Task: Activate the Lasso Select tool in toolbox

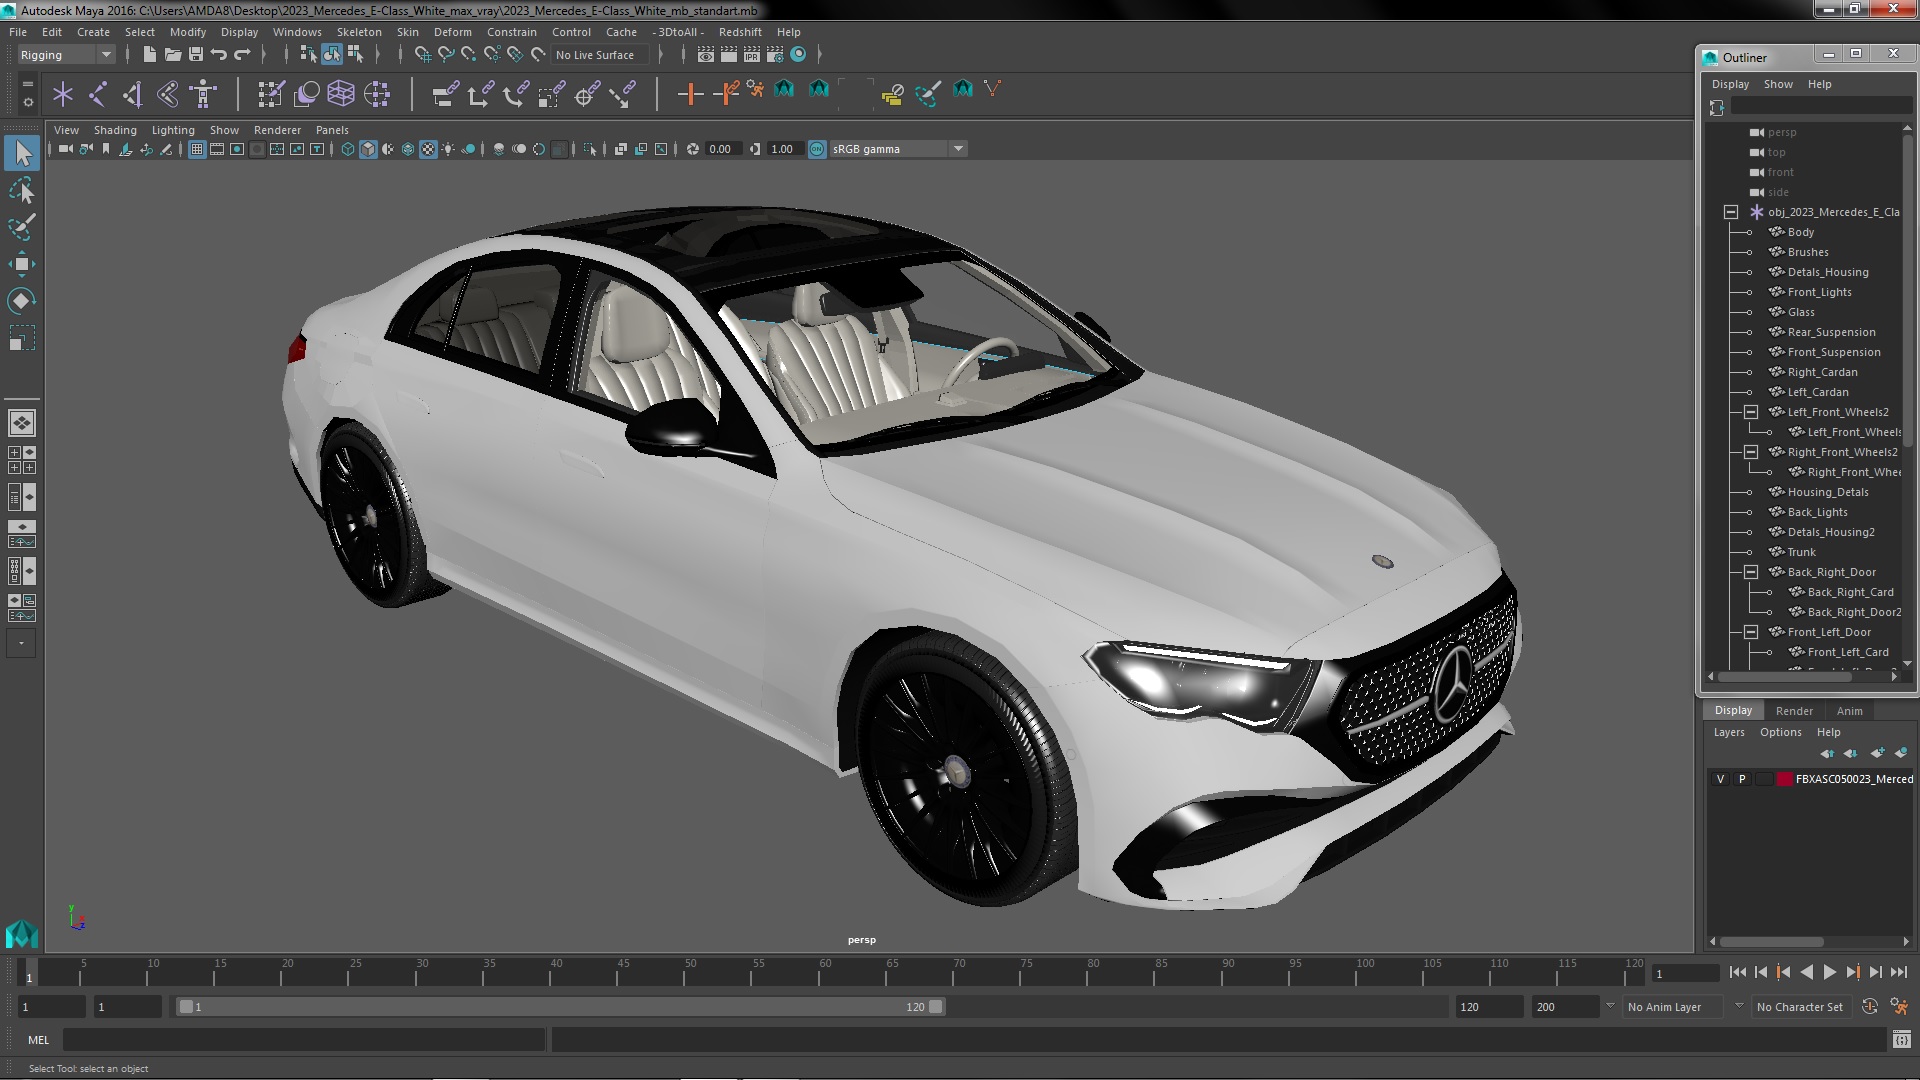Action: pos(22,190)
